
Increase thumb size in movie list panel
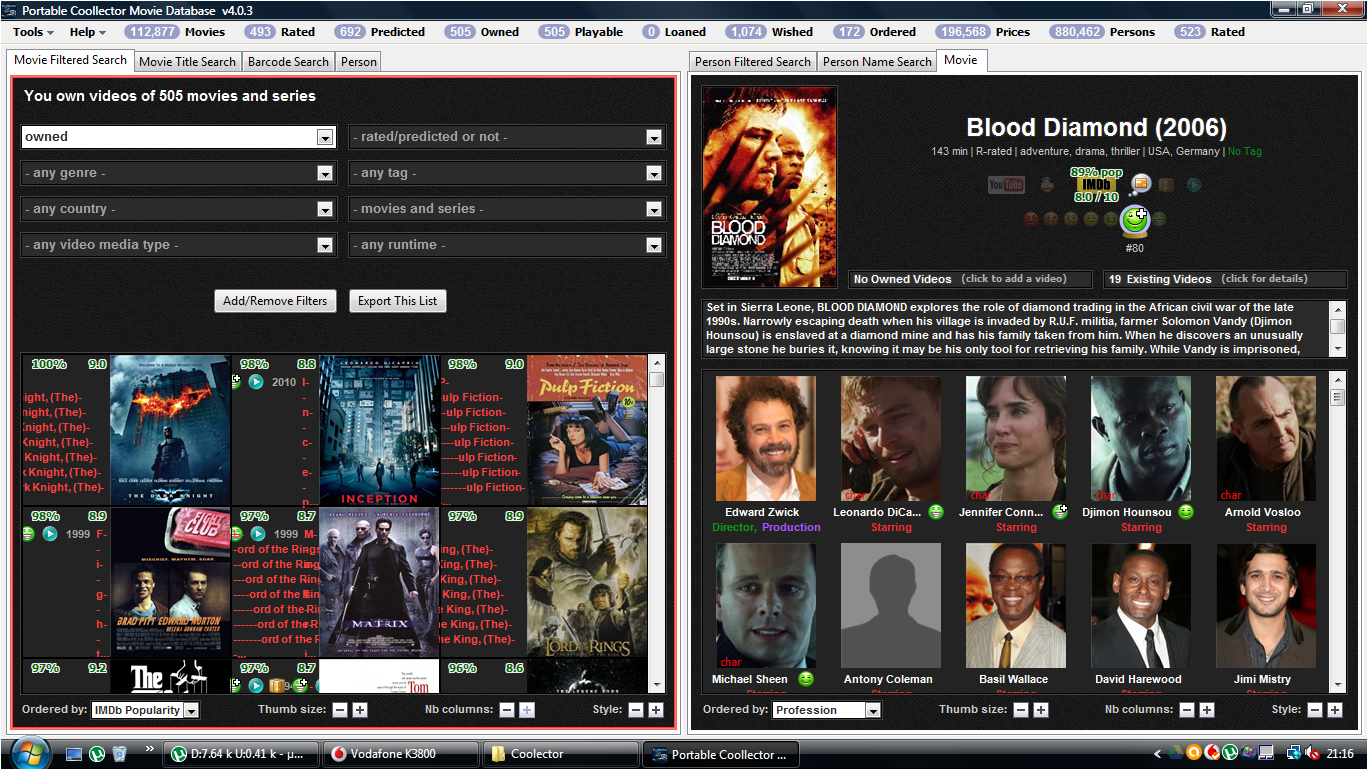[x=360, y=710]
